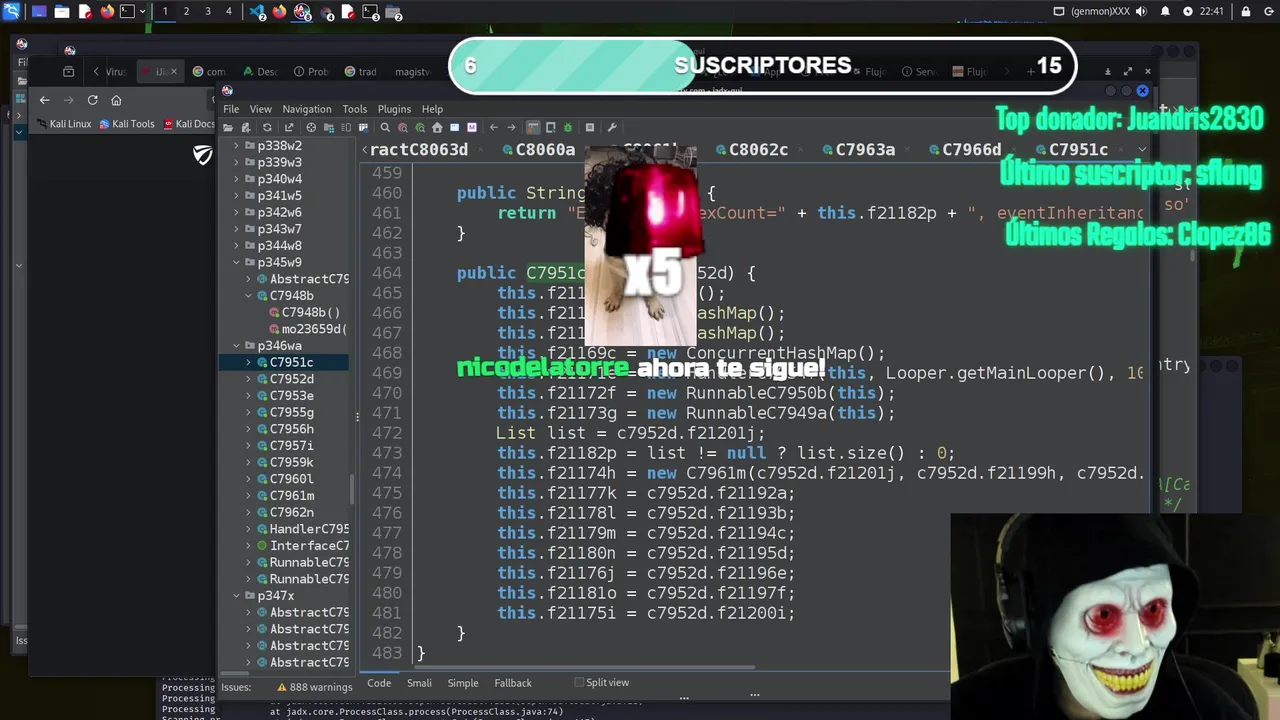Collapse the p347x package
This screenshot has width=1280, height=720.
[x=237, y=596]
